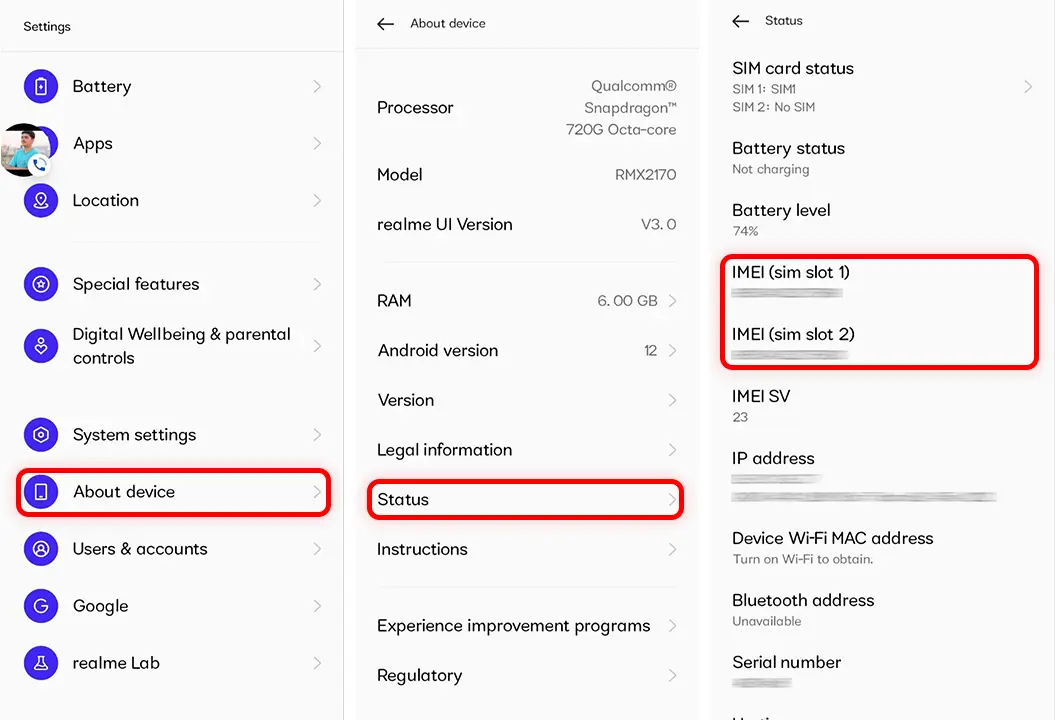Go back from Status screen
The image size is (1055, 720).
[740, 21]
